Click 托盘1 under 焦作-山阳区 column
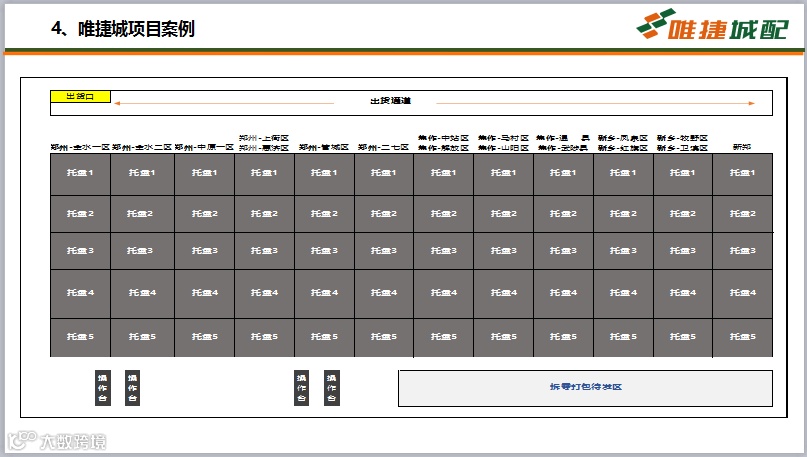This screenshot has height=457, width=807. tap(503, 174)
